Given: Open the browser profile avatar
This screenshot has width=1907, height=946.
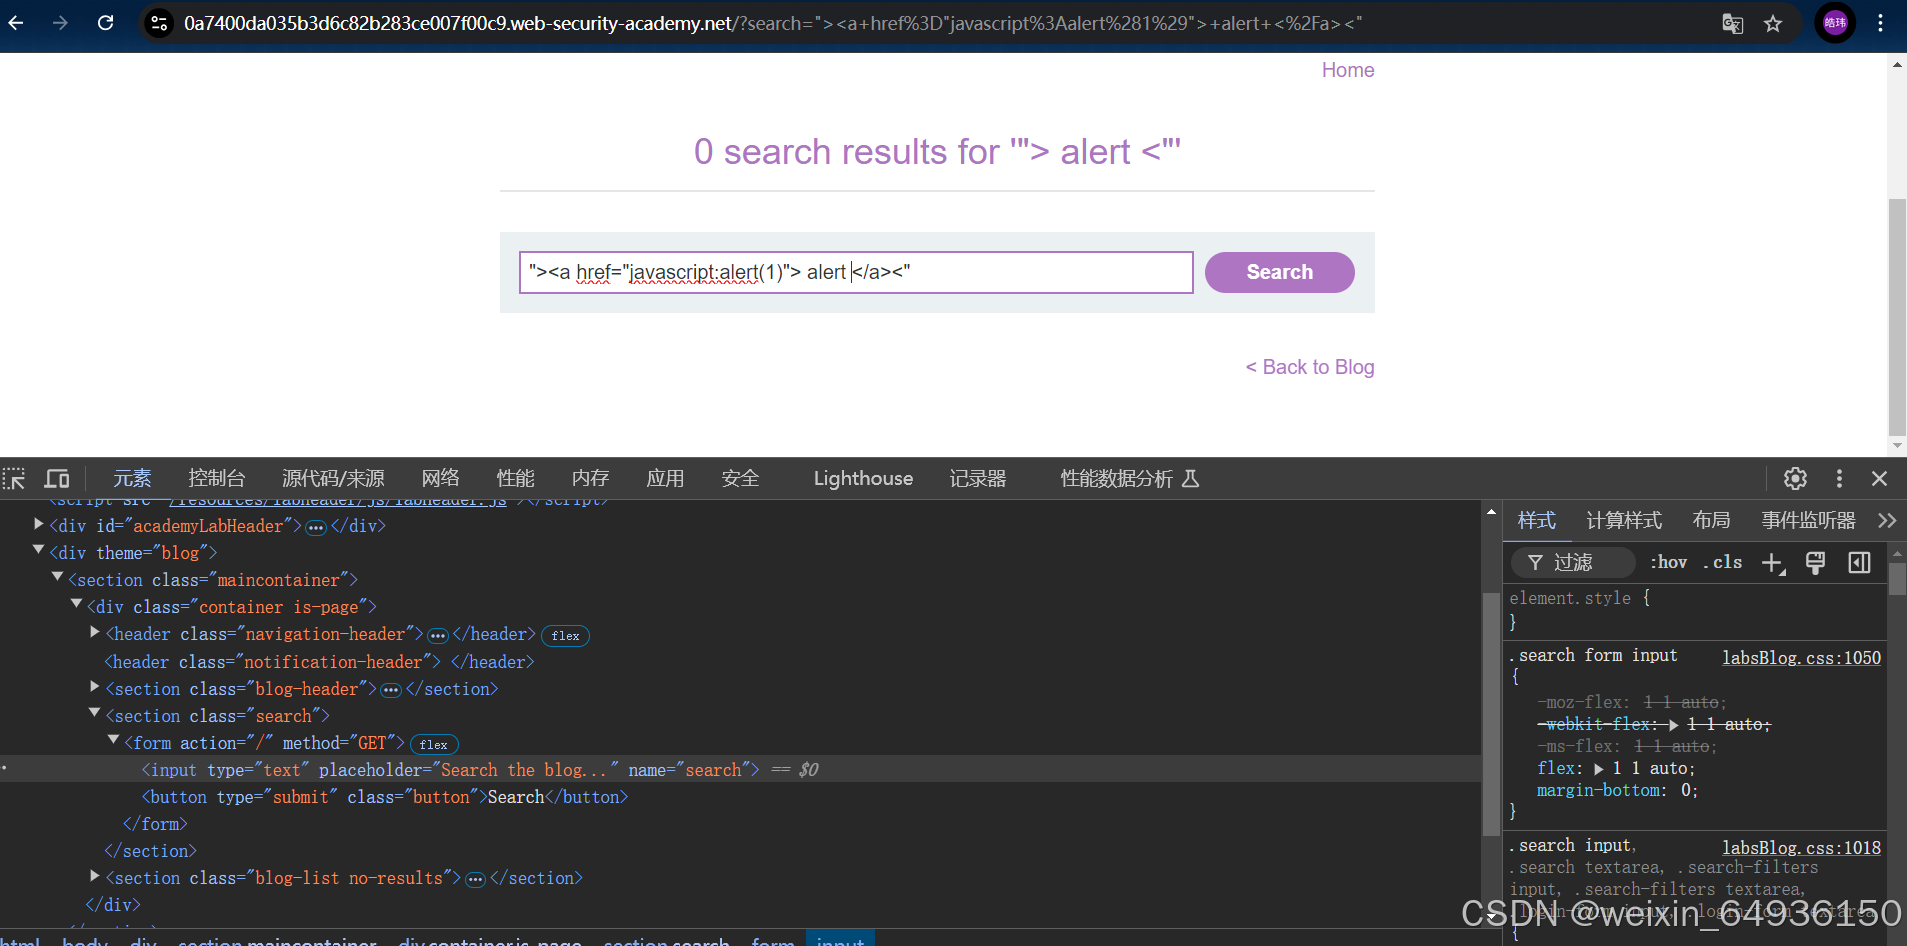Looking at the screenshot, I should (1835, 23).
